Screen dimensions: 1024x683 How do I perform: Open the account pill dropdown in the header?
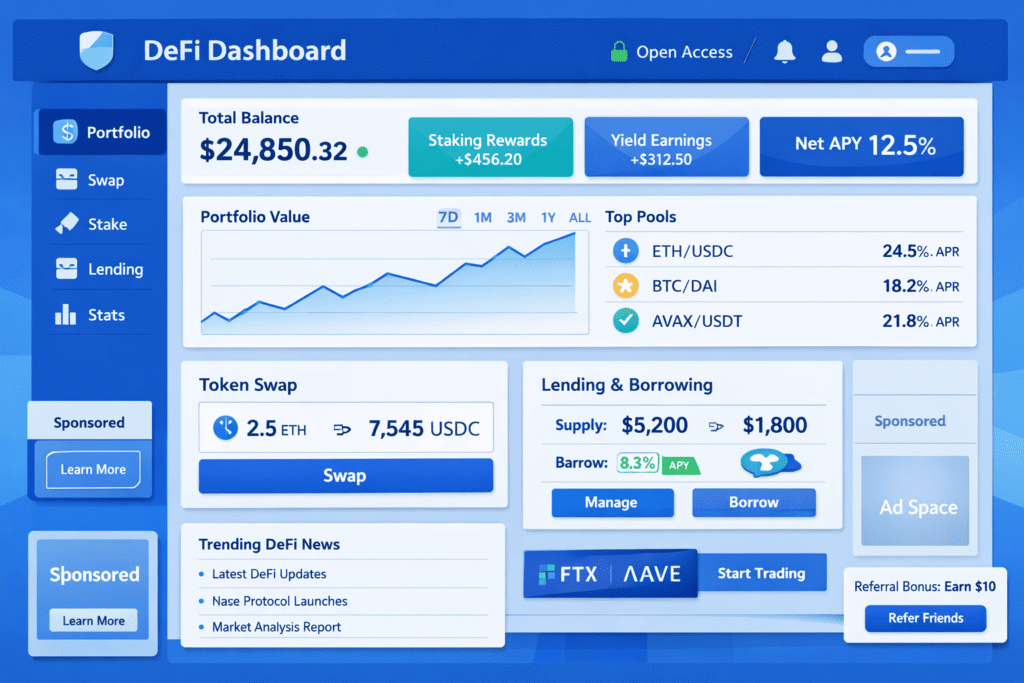point(908,51)
